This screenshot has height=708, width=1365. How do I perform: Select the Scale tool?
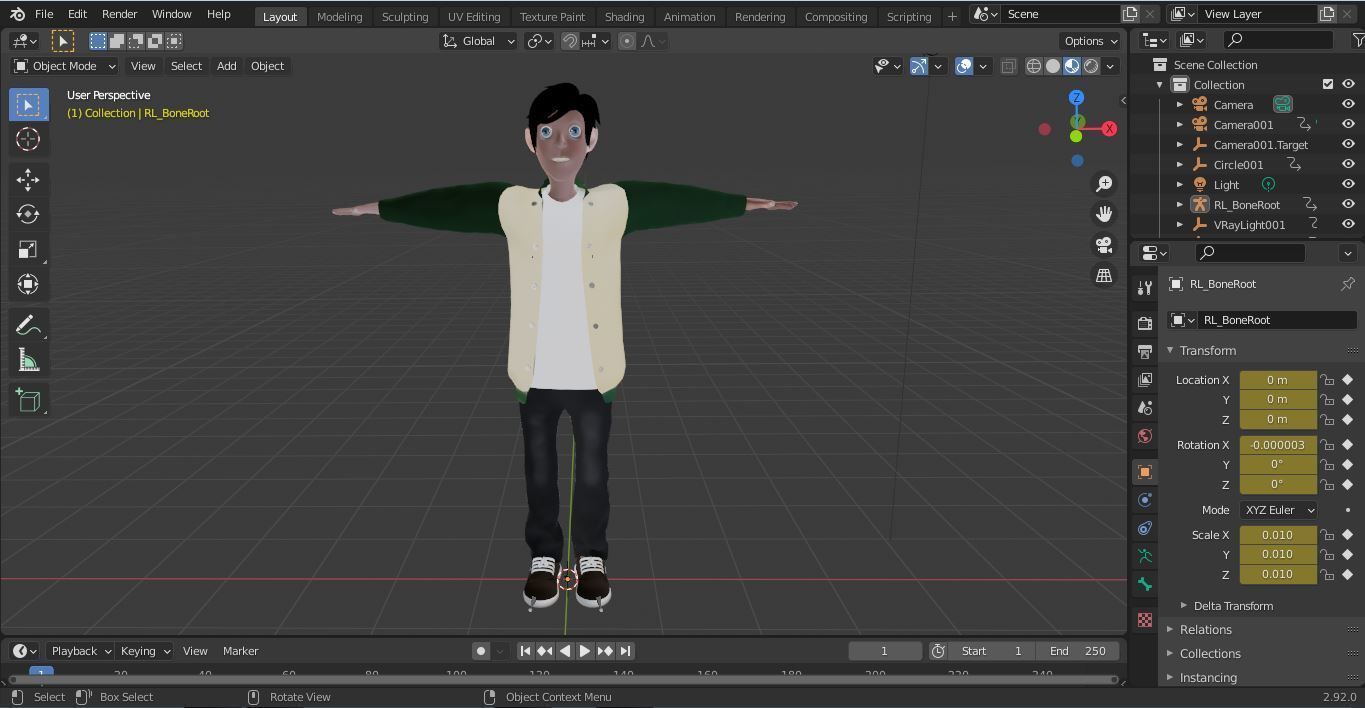point(28,249)
